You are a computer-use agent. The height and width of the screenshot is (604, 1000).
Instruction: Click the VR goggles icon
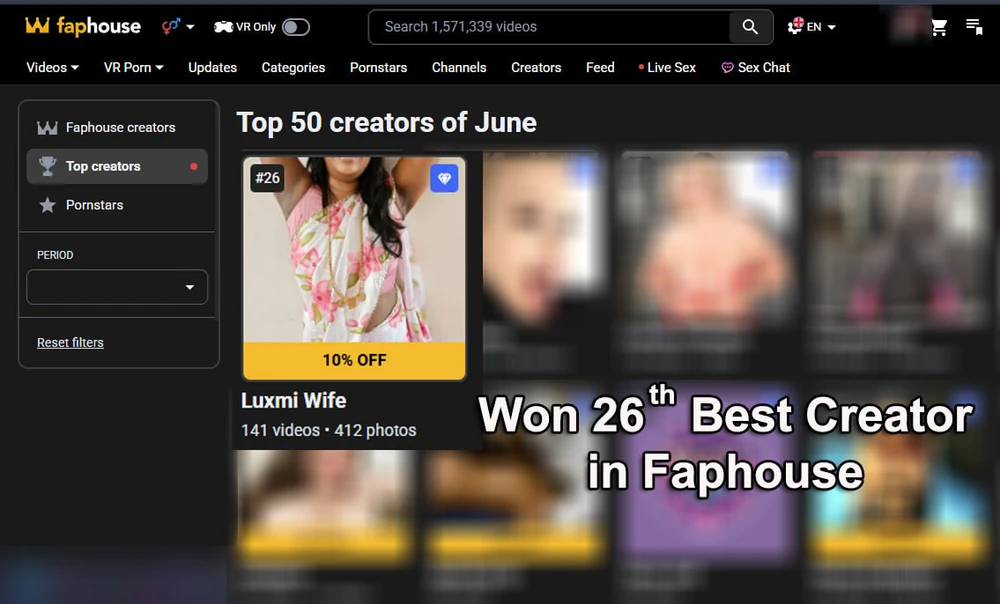[x=225, y=26]
